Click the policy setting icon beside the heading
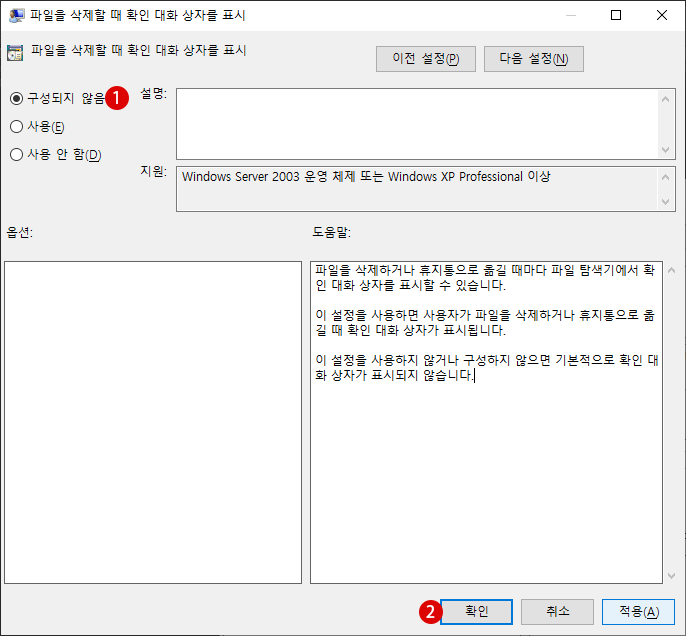The image size is (686, 636). coord(15,52)
